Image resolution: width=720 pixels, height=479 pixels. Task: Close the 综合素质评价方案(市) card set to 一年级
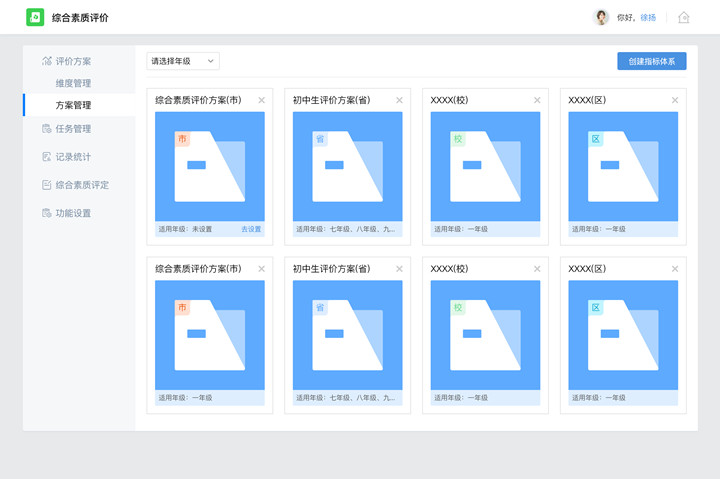point(261,269)
